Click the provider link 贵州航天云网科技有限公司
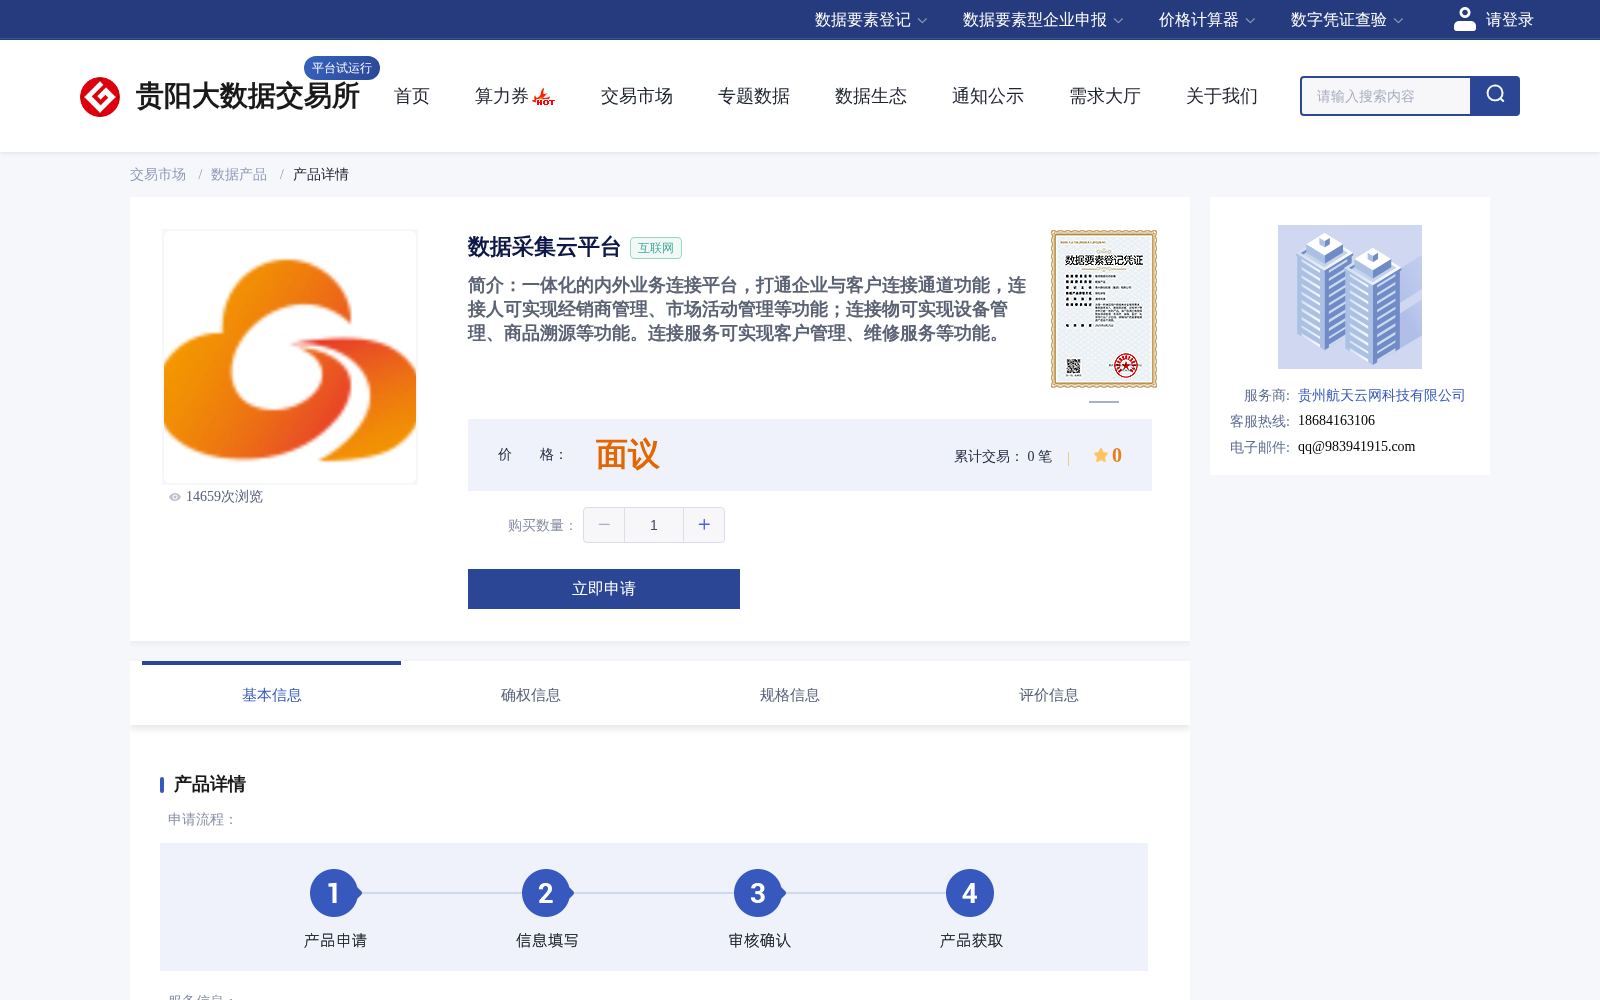1600x1000 pixels. click(x=1381, y=395)
